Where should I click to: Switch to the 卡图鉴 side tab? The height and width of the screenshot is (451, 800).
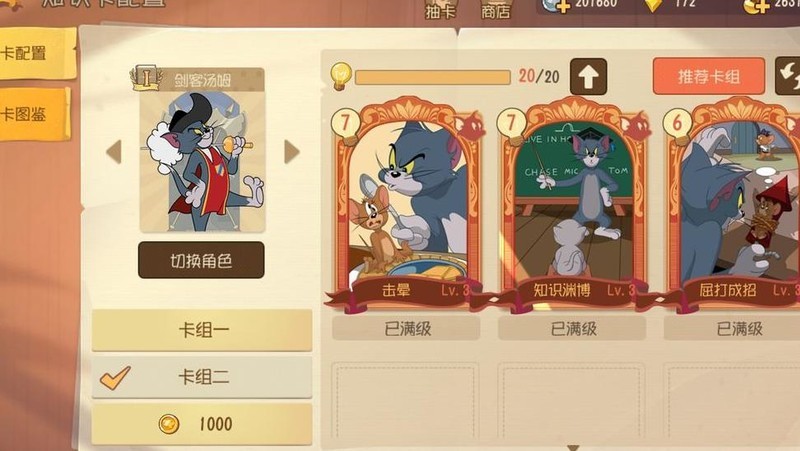point(35,114)
